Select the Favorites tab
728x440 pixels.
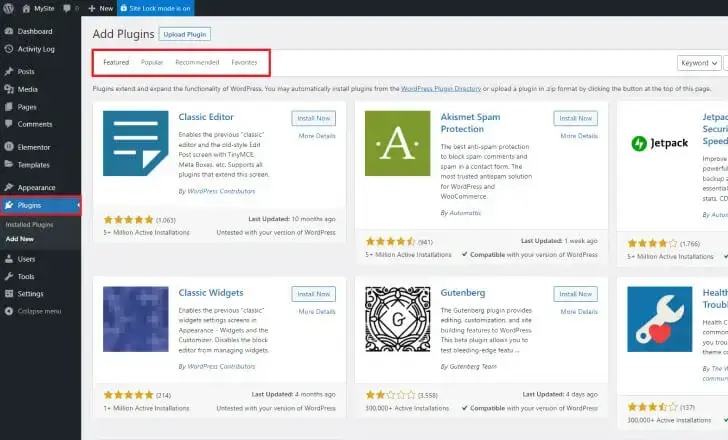pyautogui.click(x=244, y=62)
